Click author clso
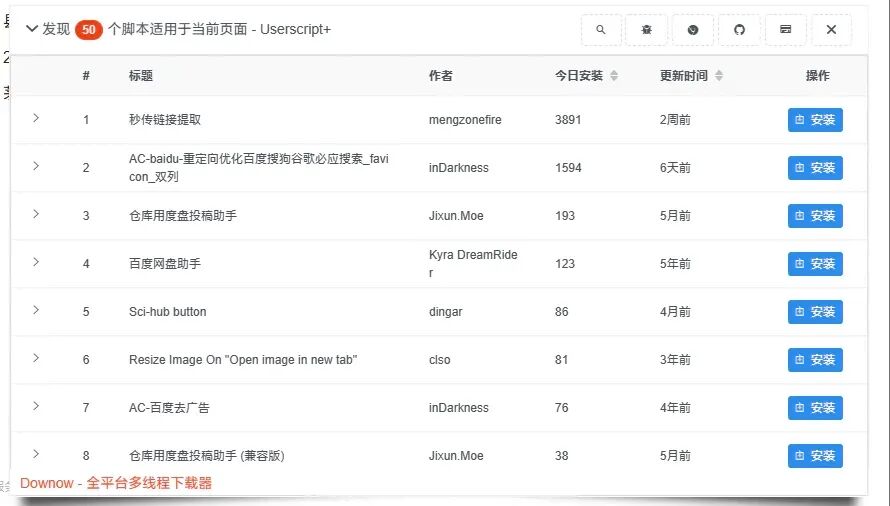The height and width of the screenshot is (506, 890). pos(439,359)
